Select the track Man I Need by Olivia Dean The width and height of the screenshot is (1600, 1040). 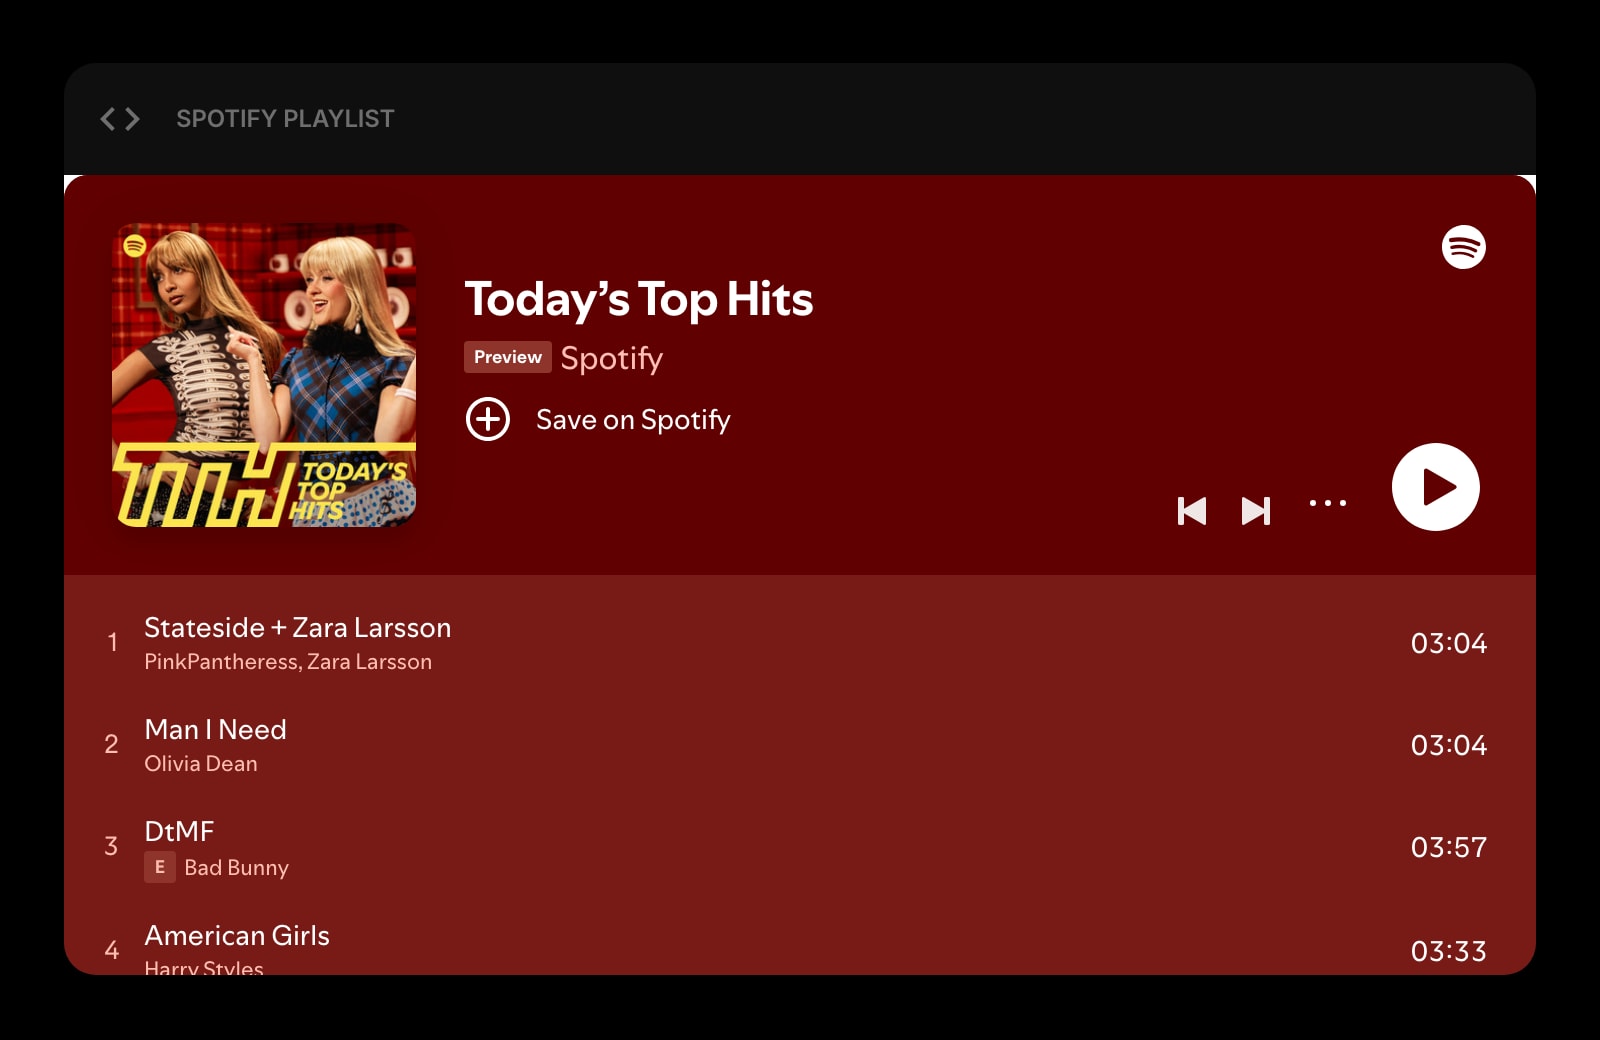click(x=216, y=730)
